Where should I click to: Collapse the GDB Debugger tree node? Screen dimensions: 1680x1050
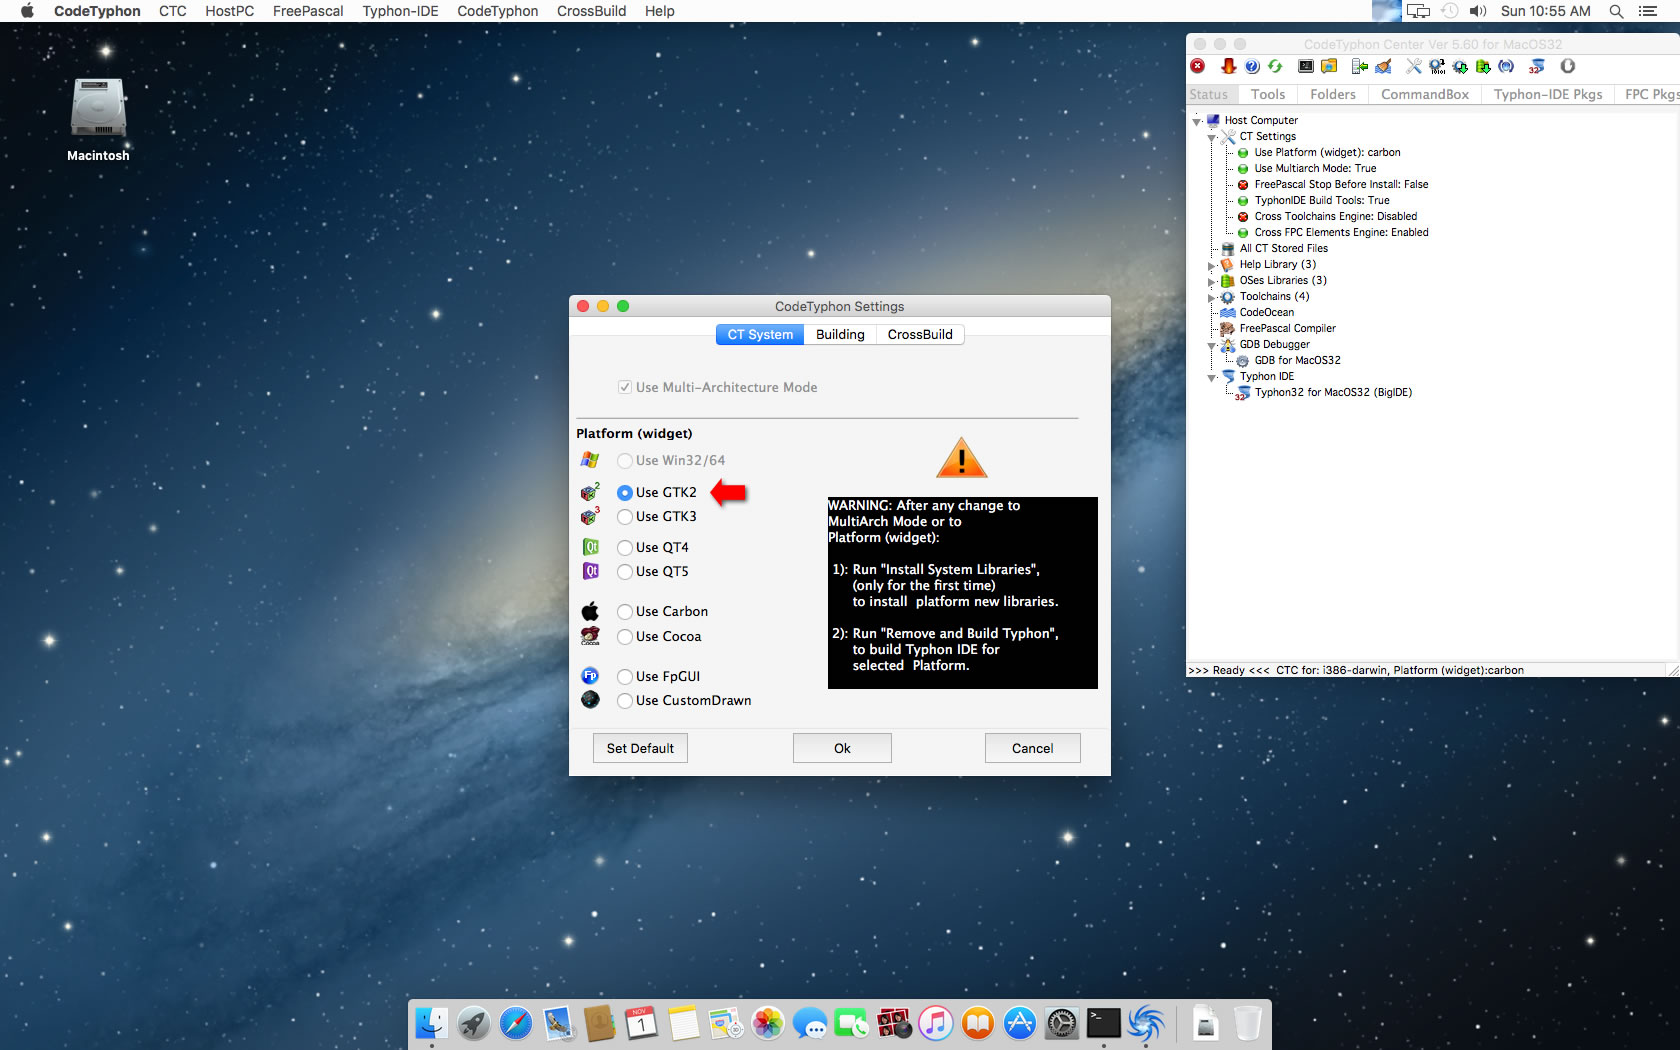pos(1212,345)
